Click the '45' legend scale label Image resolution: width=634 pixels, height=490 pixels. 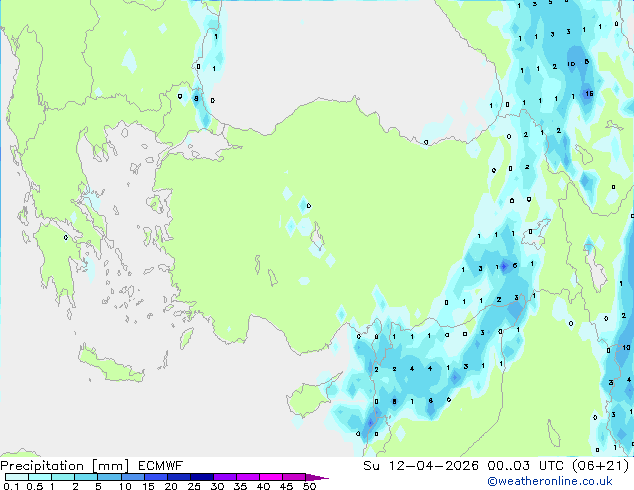point(286,486)
